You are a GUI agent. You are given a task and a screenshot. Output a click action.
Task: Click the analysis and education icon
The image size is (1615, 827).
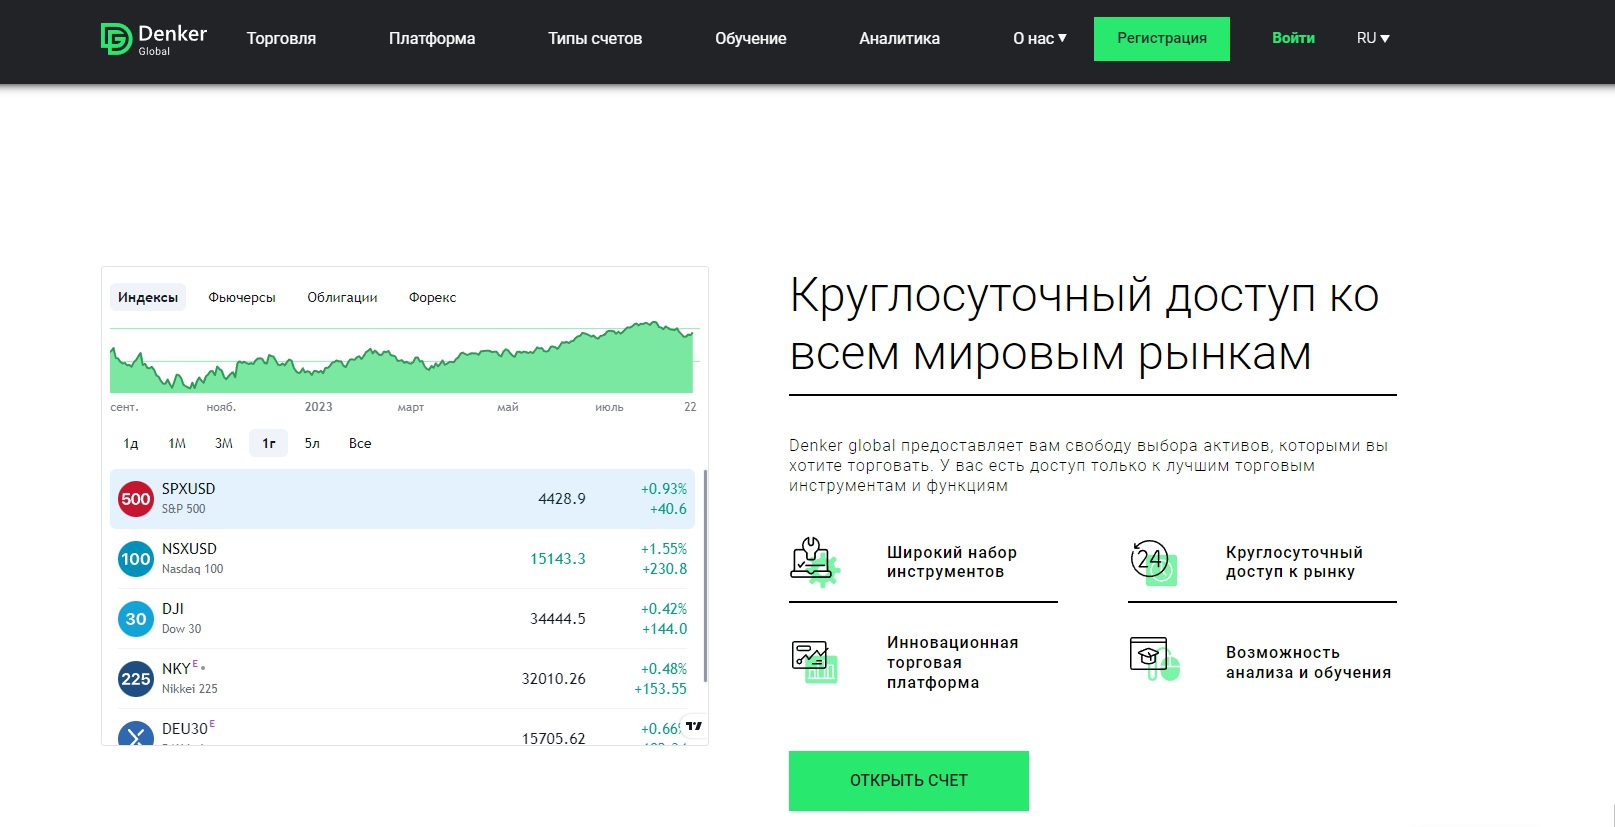[x=1154, y=659]
